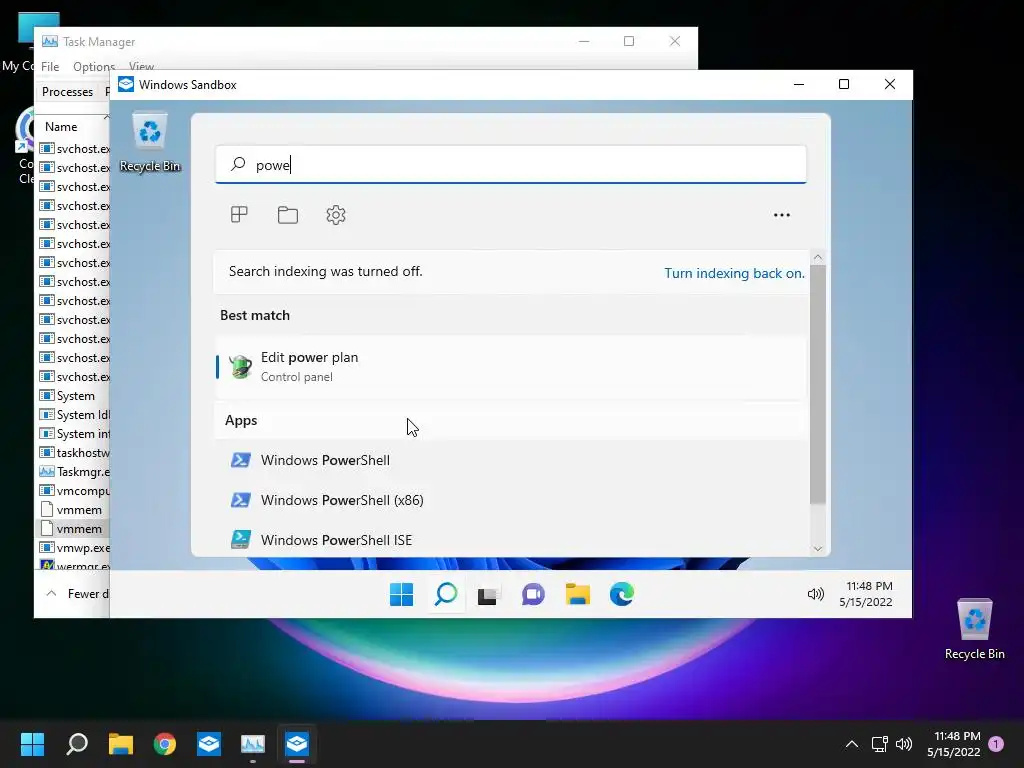Filter search results by Documents folder icon
This screenshot has height=768, width=1024.
tap(287, 215)
